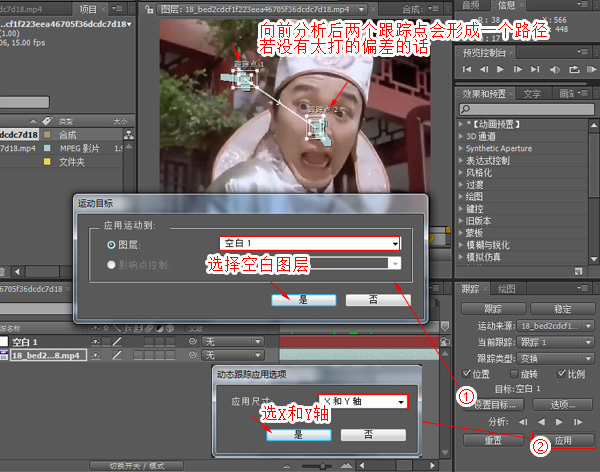Select 影响点控制 radio button
600x472 pixels.
pyautogui.click(x=111, y=265)
